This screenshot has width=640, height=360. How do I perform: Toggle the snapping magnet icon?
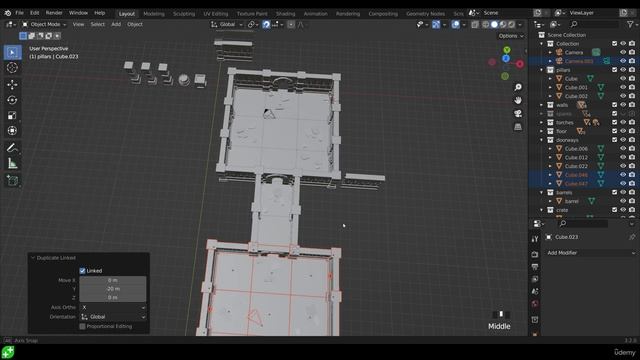[x=266, y=24]
